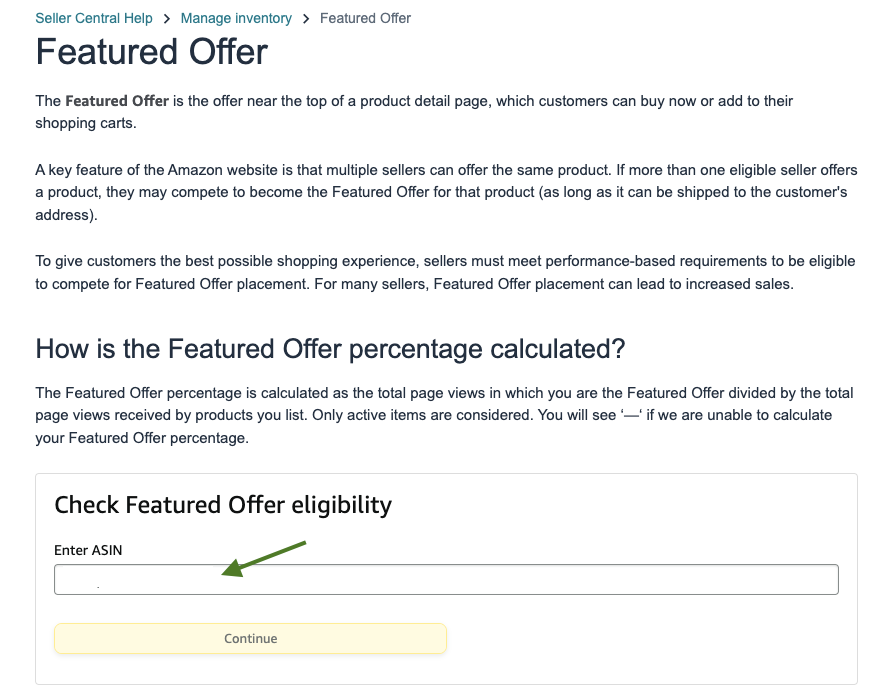This screenshot has width=889, height=699.
Task: Click the paragraph starting 'A key feature'
Action: tap(446, 192)
